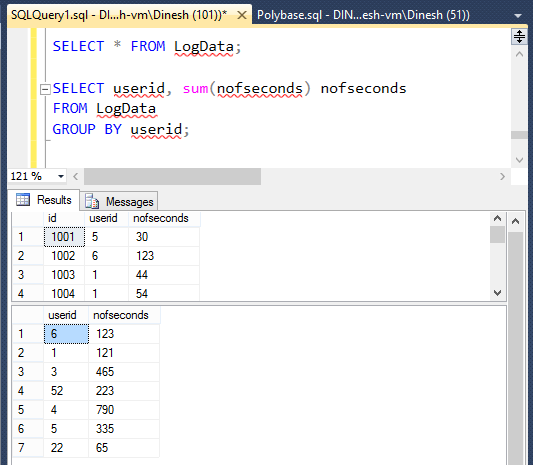Click the first grid's scrollbar thumb
The width and height of the screenshot is (533, 465).
497,235
